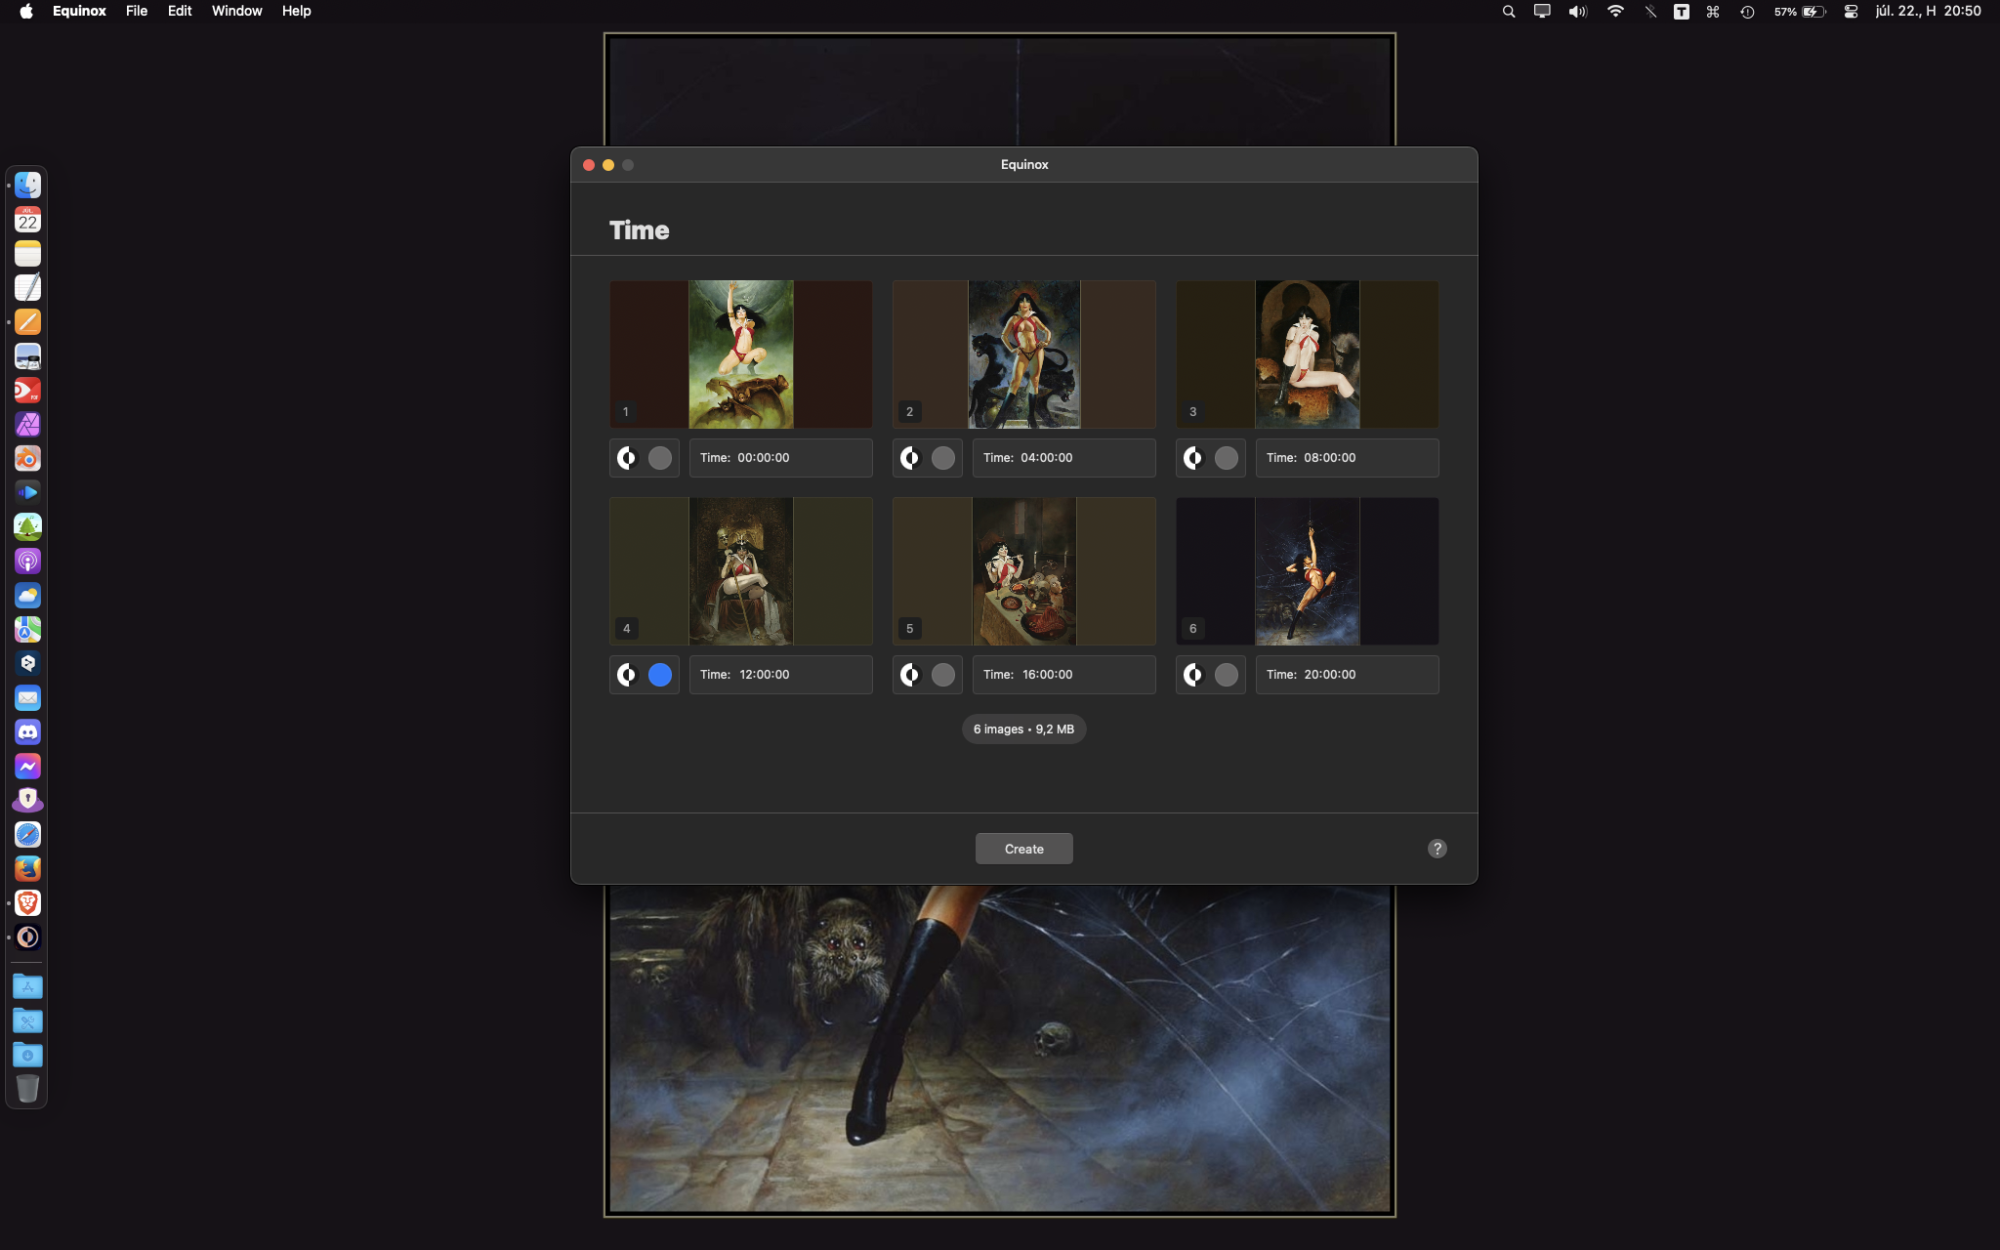Disable the blue primary toggle for image 4
2000x1250 pixels.
coord(660,675)
